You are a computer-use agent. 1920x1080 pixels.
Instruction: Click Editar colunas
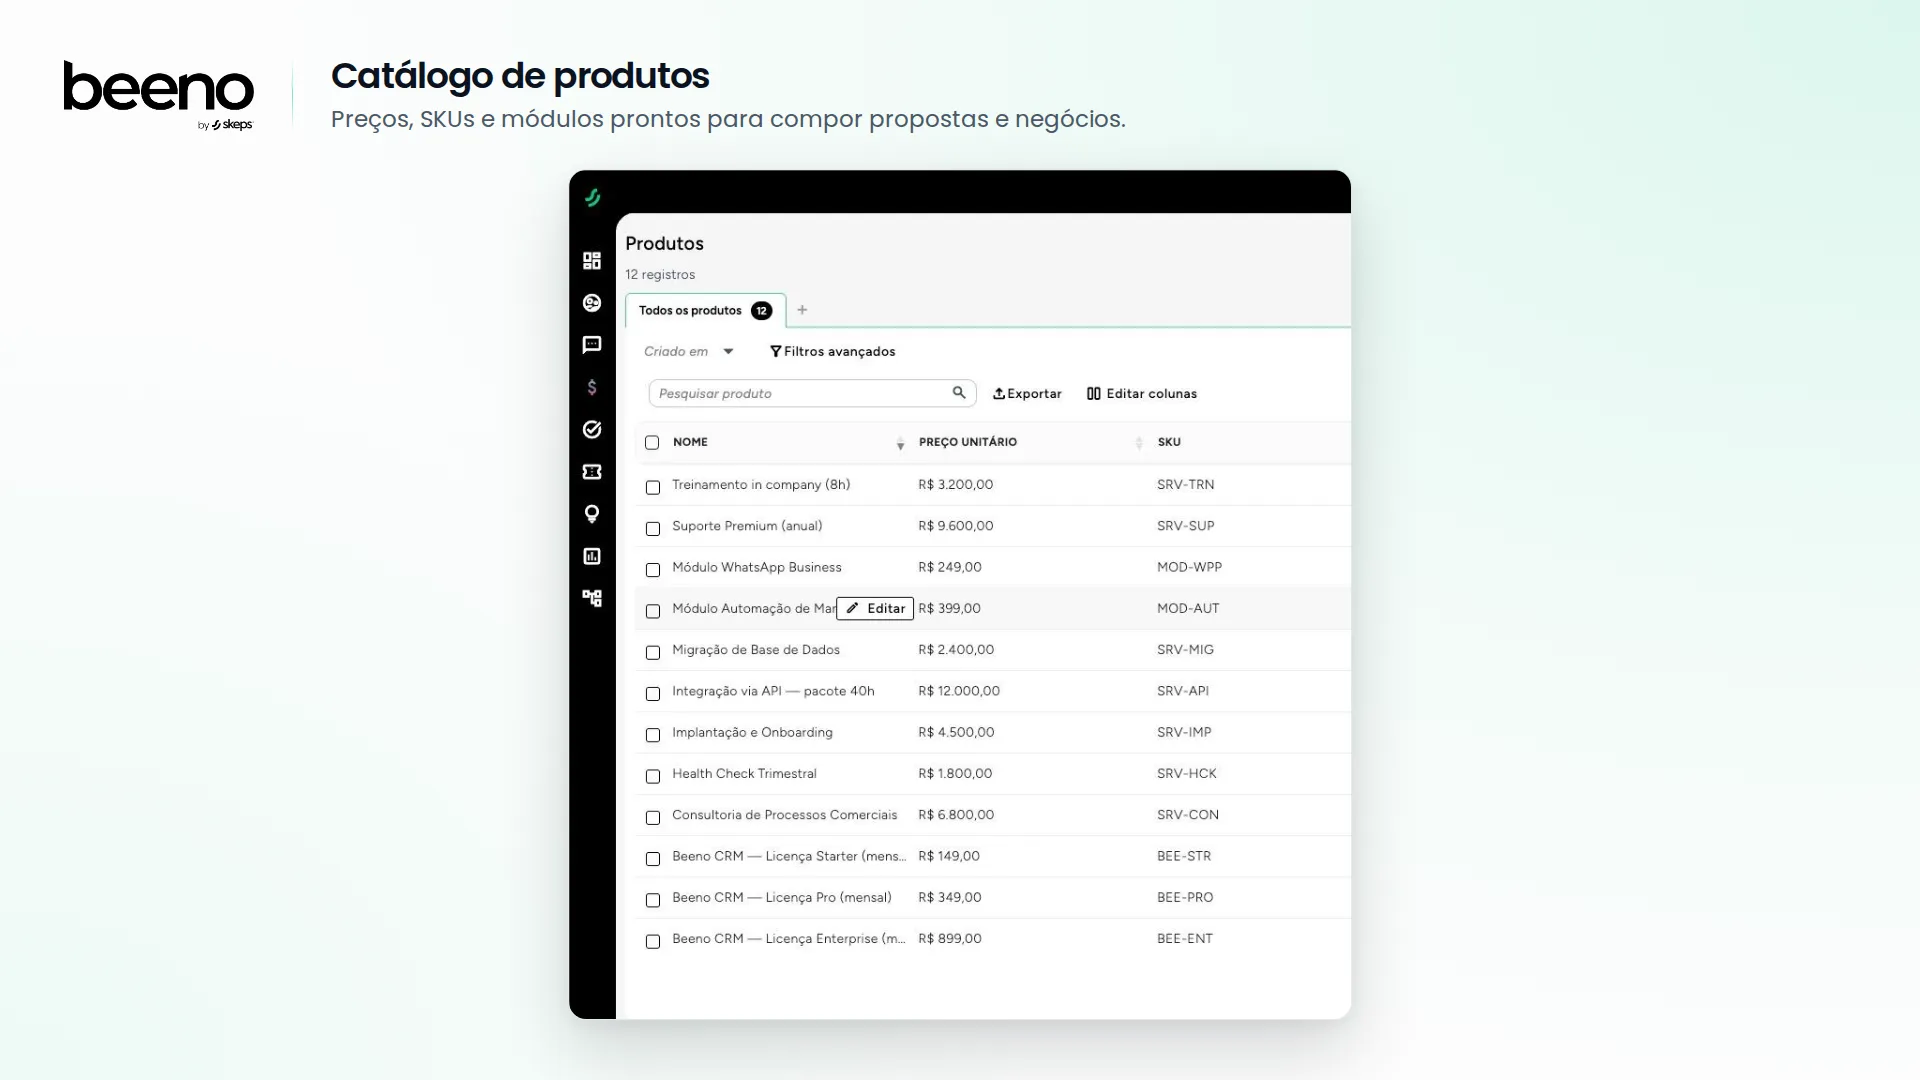tap(1142, 393)
